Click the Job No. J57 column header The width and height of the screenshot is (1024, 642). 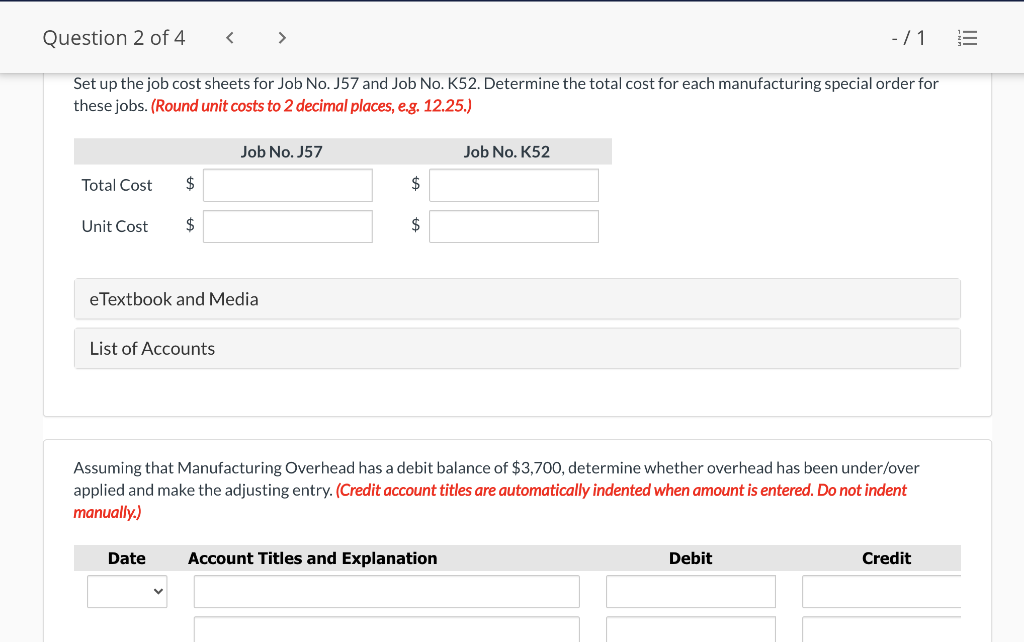coord(282,152)
